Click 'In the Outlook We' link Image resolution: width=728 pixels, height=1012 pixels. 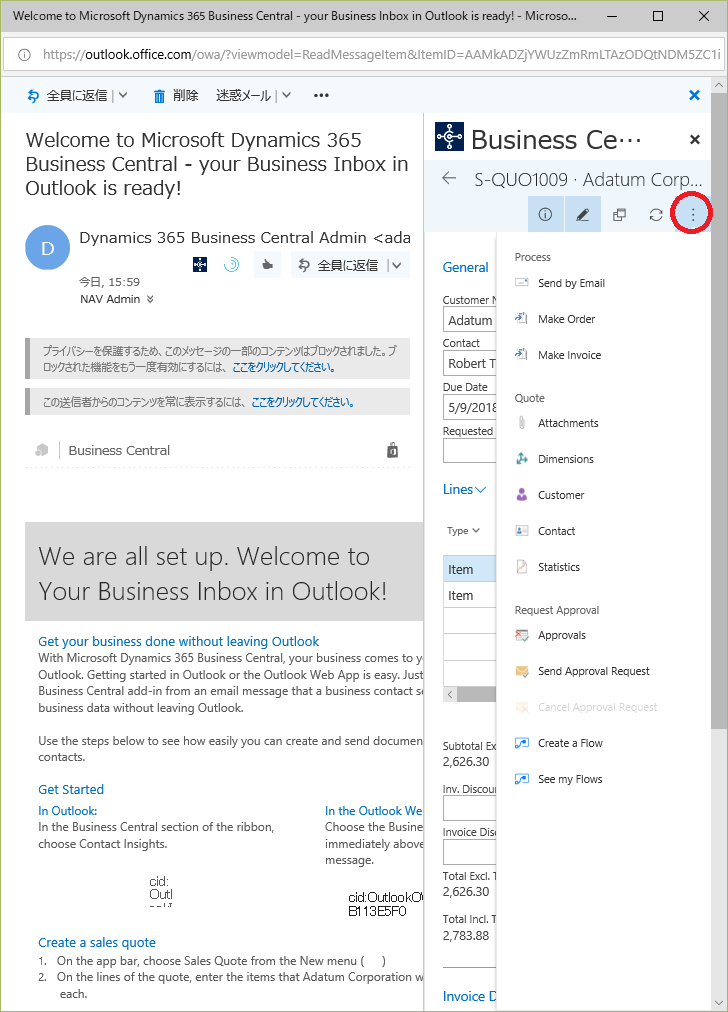374,811
